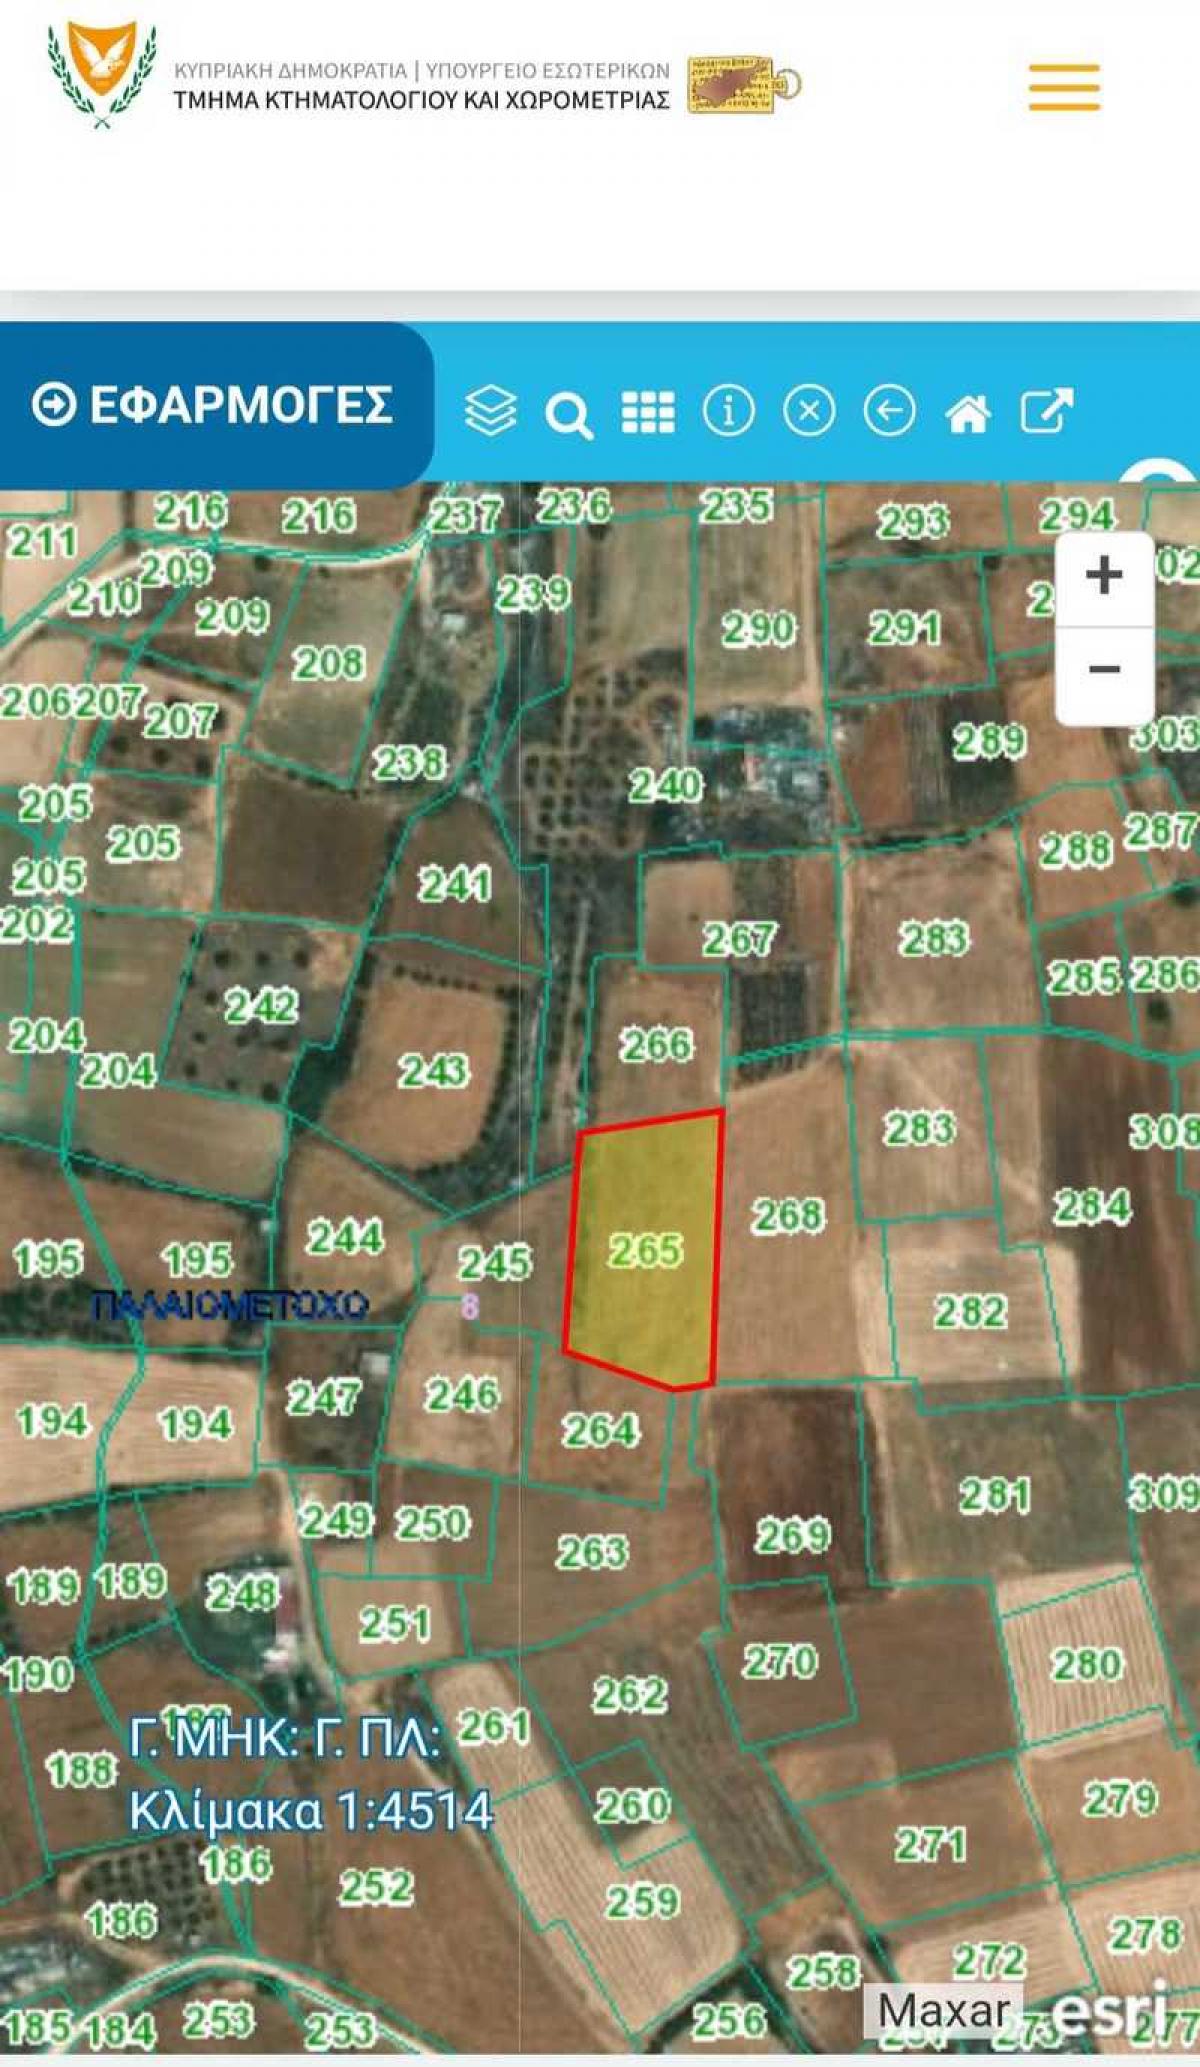The image size is (1200, 2067).
Task: Click parcel label 266
Action: pyautogui.click(x=656, y=1046)
